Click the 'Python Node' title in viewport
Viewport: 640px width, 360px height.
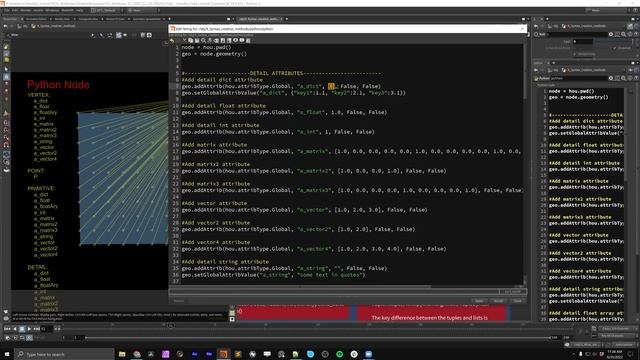pos(58,84)
